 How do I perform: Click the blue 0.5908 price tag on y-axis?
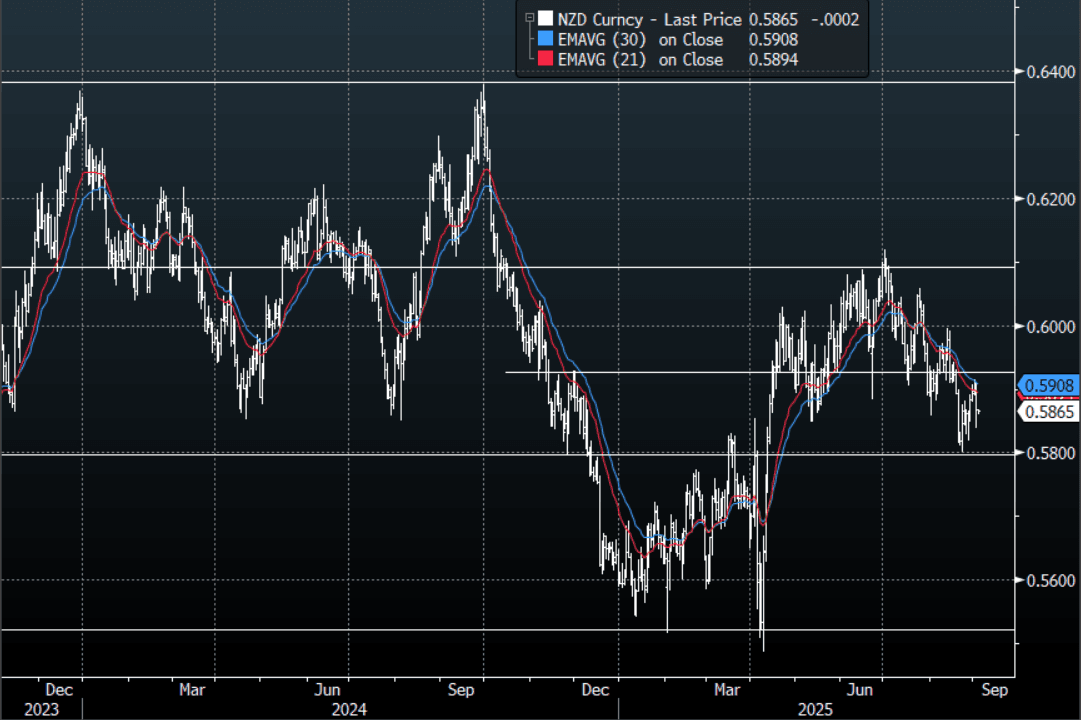tap(1046, 385)
